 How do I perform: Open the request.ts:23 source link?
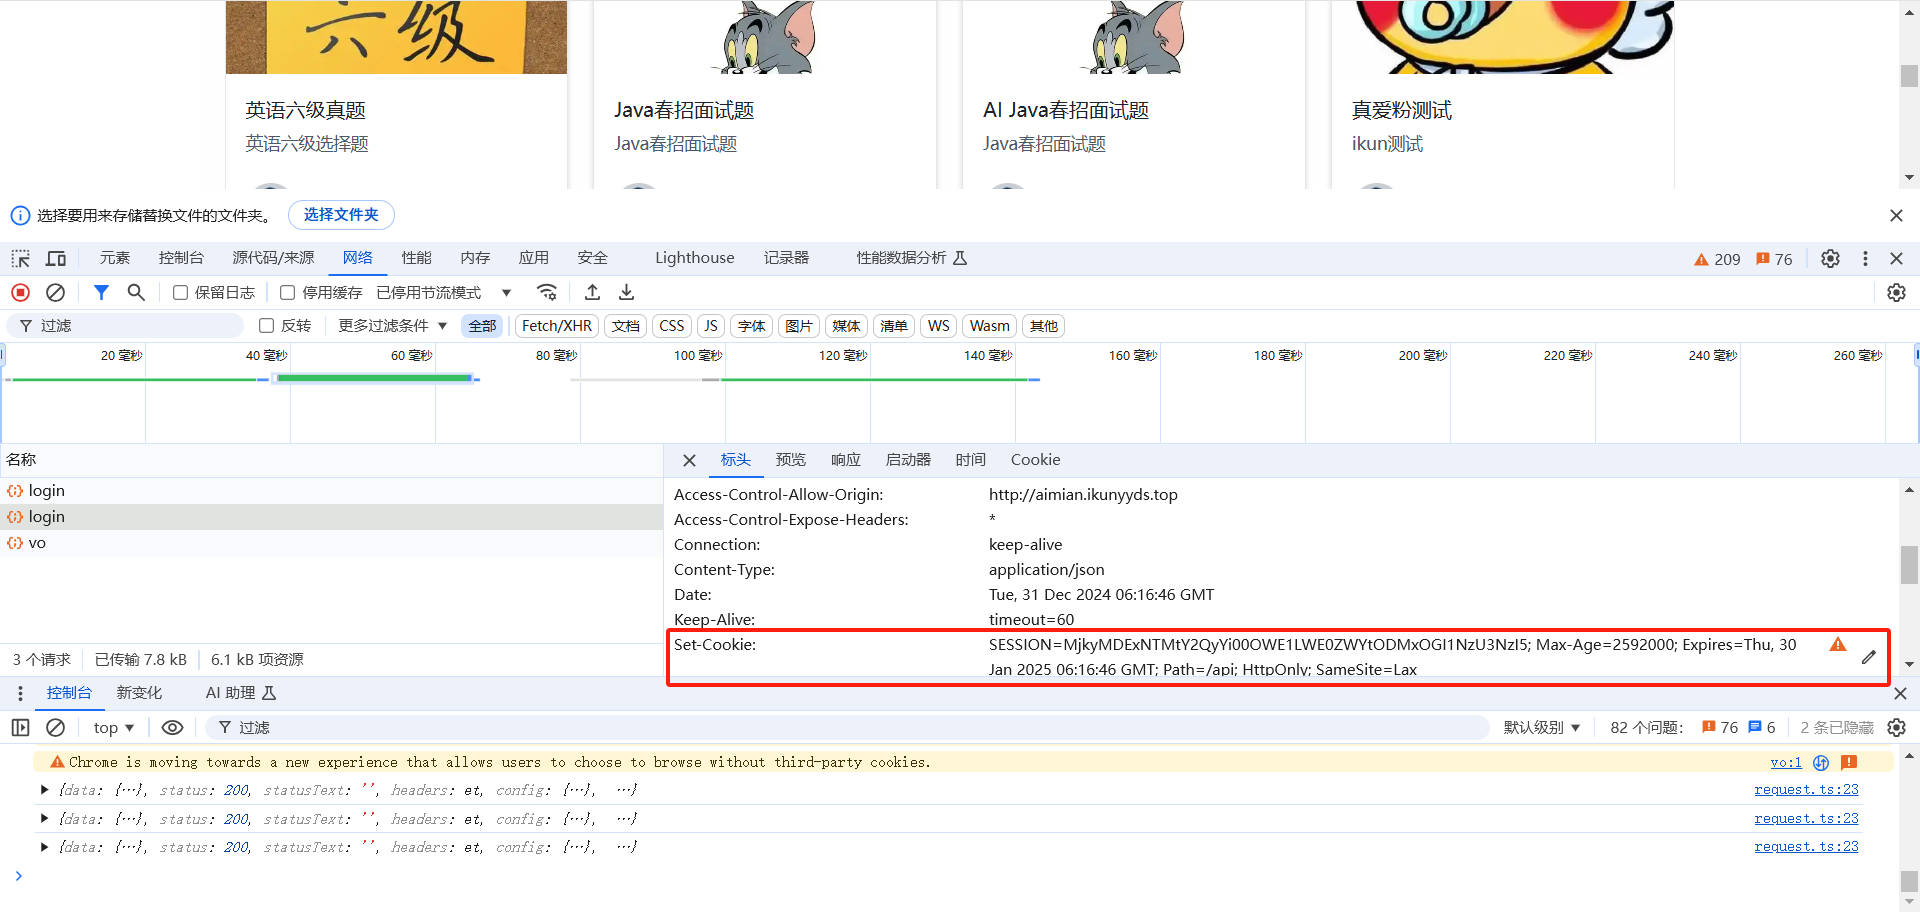pyautogui.click(x=1806, y=790)
